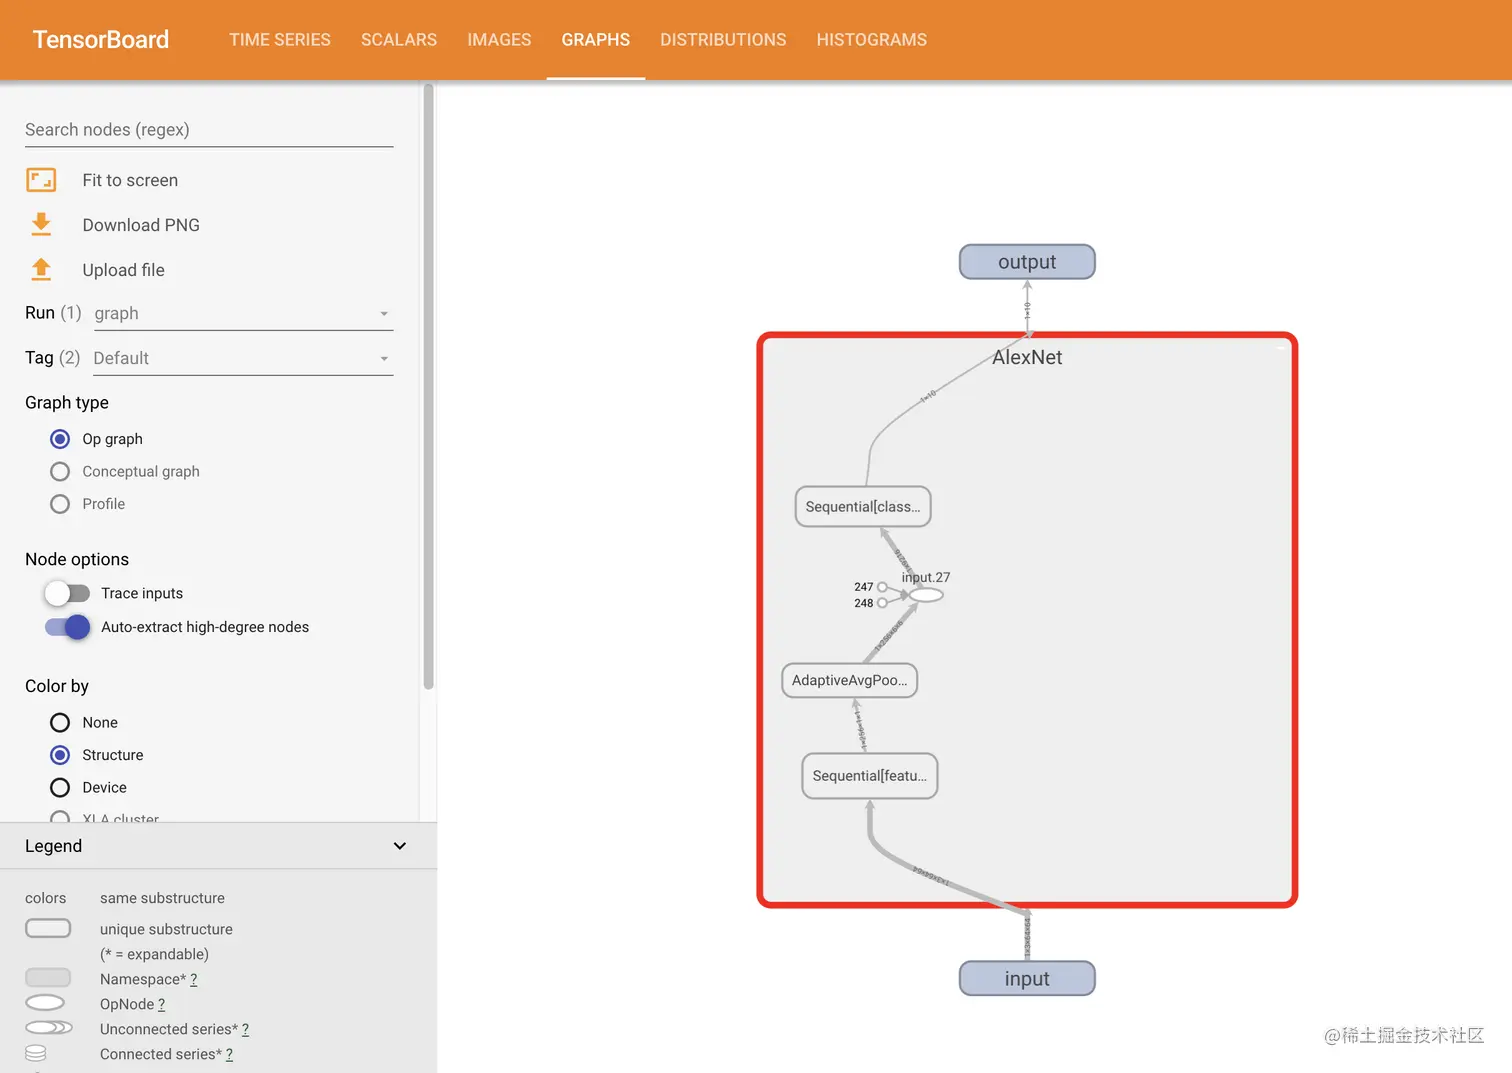Toggle Trace inputs switch
Screen dimensions: 1512x1073
(67, 593)
